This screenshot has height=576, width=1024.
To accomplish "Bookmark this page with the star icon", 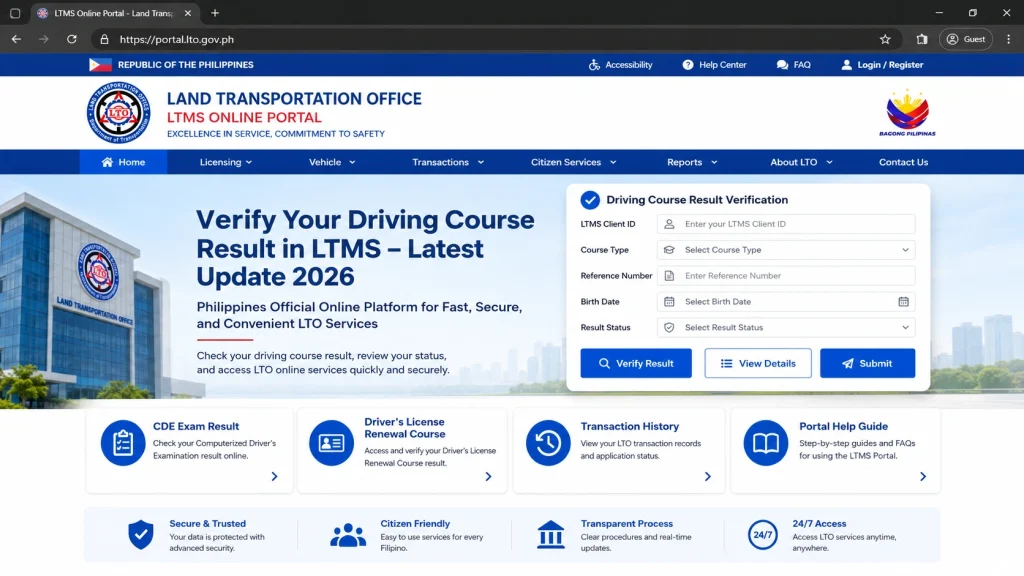I will pos(885,39).
